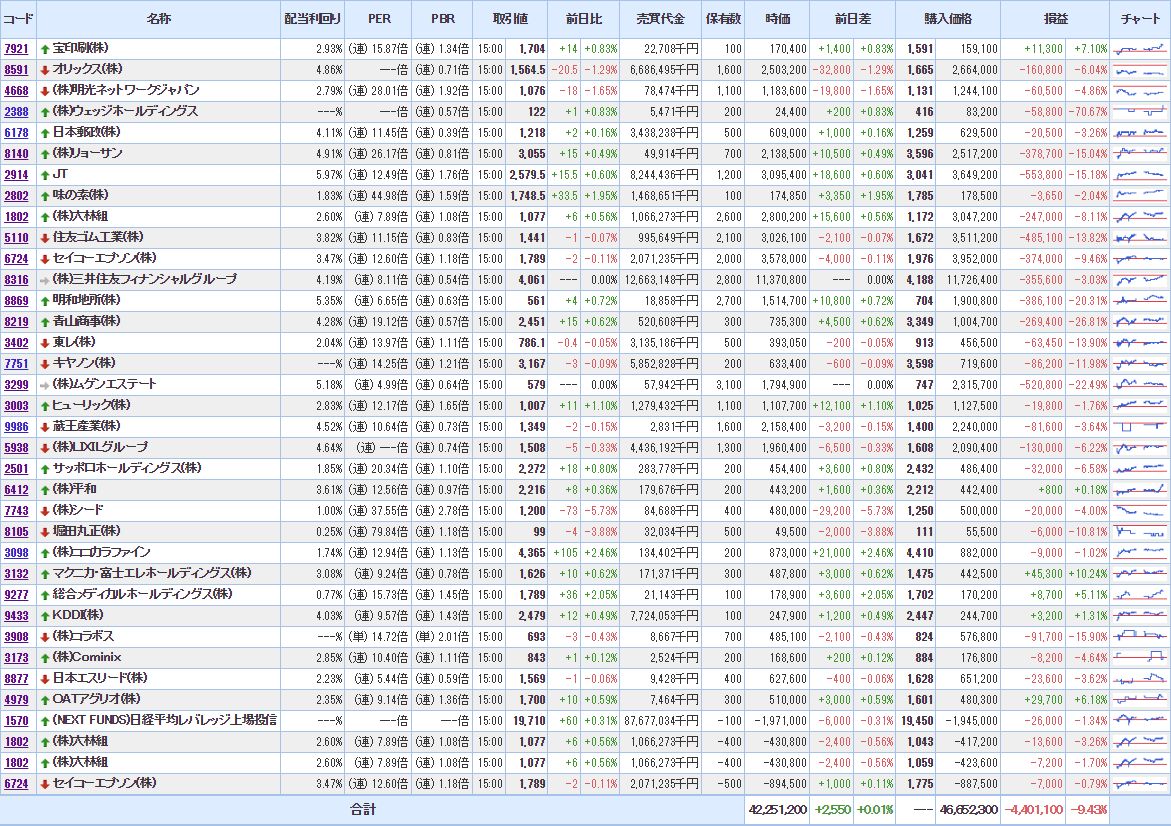The width and height of the screenshot is (1171, 826).
Task: Click the down arrow icon next to キヤノン(株)
Action: click(x=45, y=363)
